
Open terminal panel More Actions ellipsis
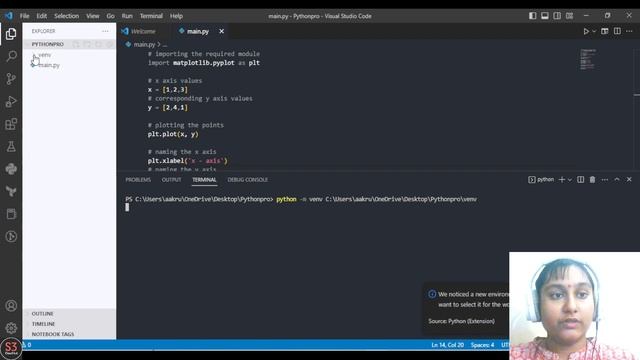pyautogui.click(x=605, y=180)
